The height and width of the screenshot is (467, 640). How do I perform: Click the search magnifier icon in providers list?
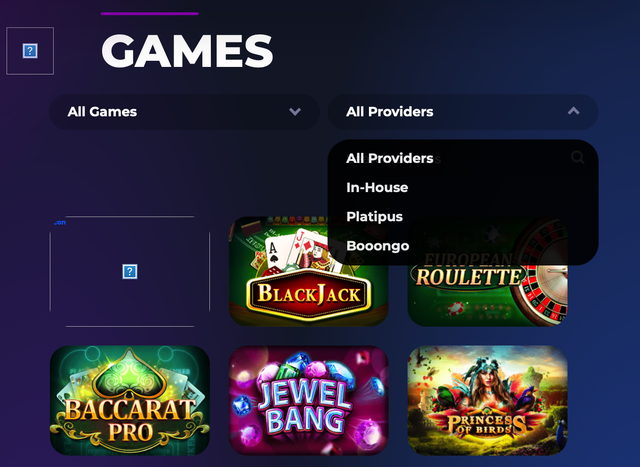(577, 157)
